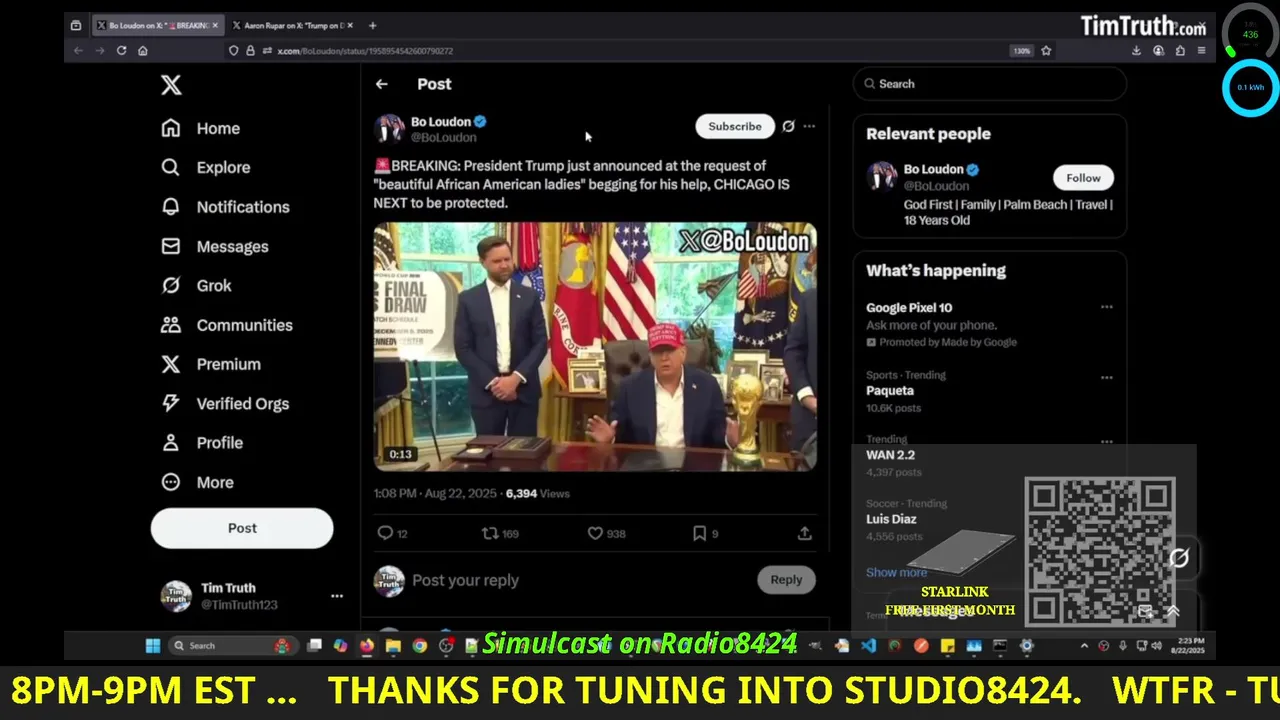Expand the More menu in the sidebar
1280x720 pixels.
[x=198, y=482]
